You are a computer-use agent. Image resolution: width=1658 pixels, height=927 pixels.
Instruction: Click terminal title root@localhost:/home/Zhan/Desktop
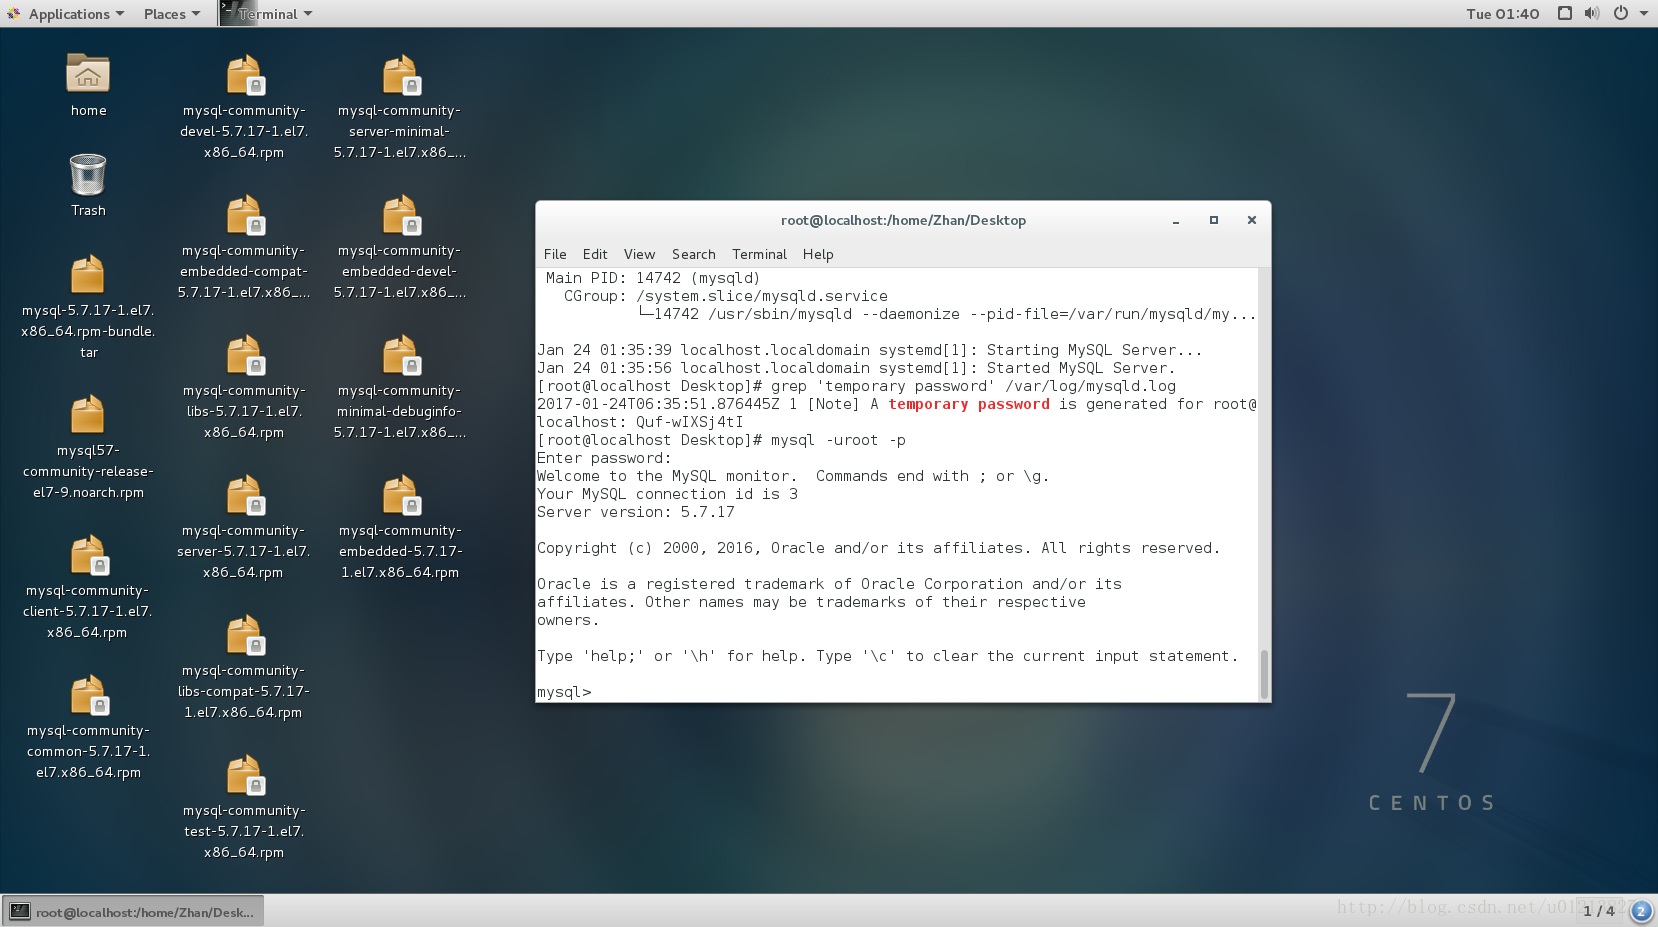(x=903, y=220)
